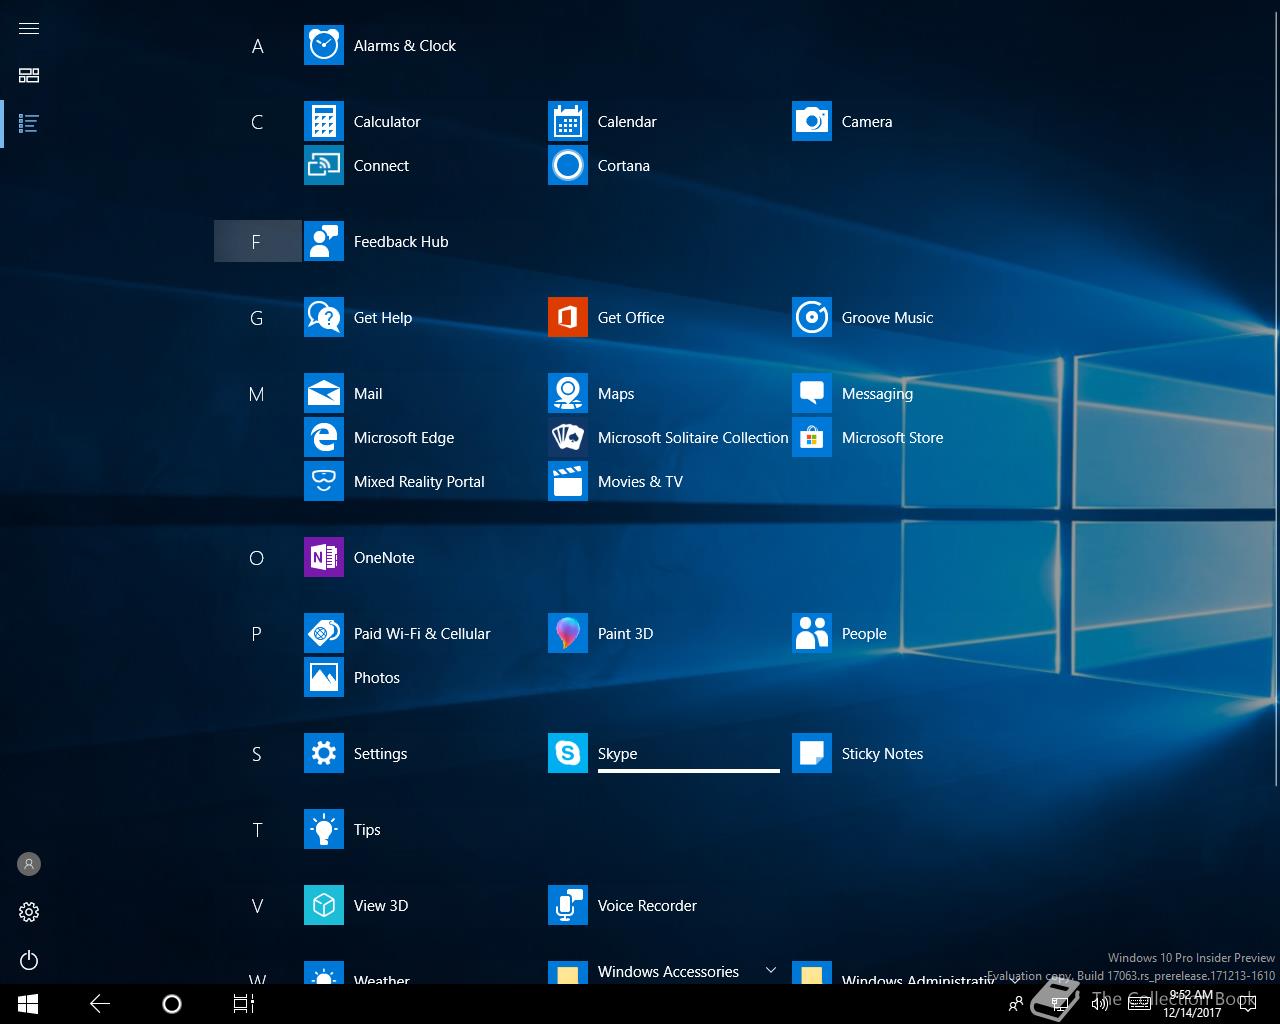Open the People app icon
Image resolution: width=1280 pixels, height=1024 pixels.
point(812,634)
